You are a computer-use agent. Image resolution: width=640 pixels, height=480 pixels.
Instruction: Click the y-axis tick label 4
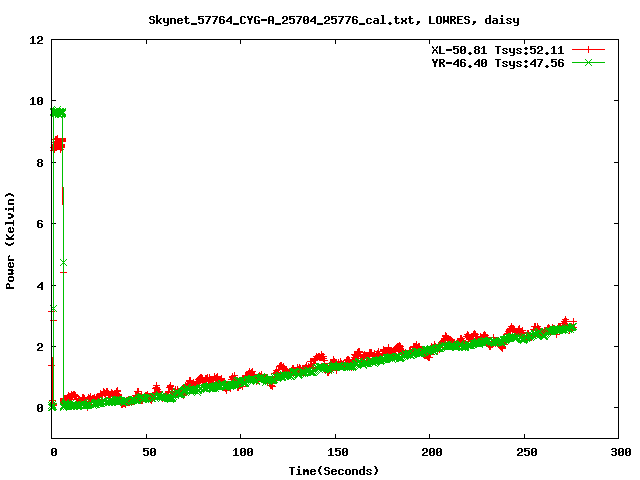click(x=40, y=286)
